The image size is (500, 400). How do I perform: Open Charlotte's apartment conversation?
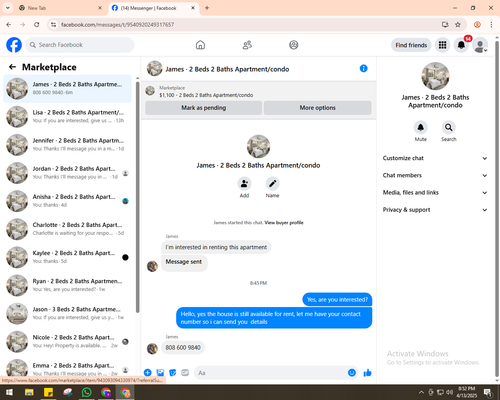click(67, 229)
